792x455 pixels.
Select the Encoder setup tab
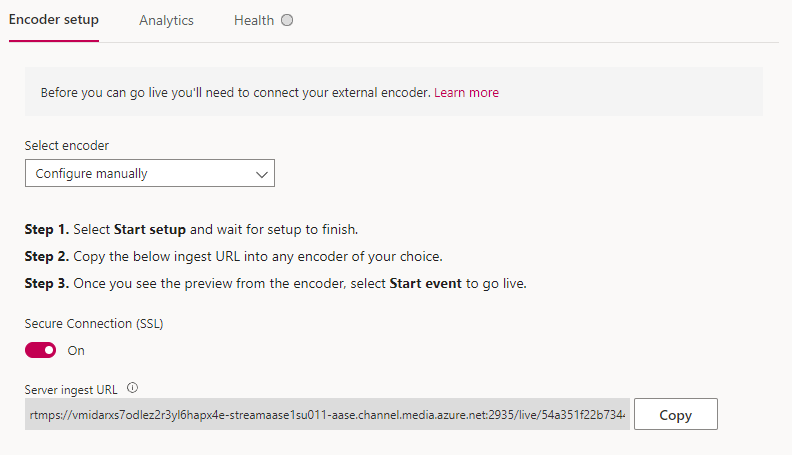pyautogui.click(x=54, y=20)
